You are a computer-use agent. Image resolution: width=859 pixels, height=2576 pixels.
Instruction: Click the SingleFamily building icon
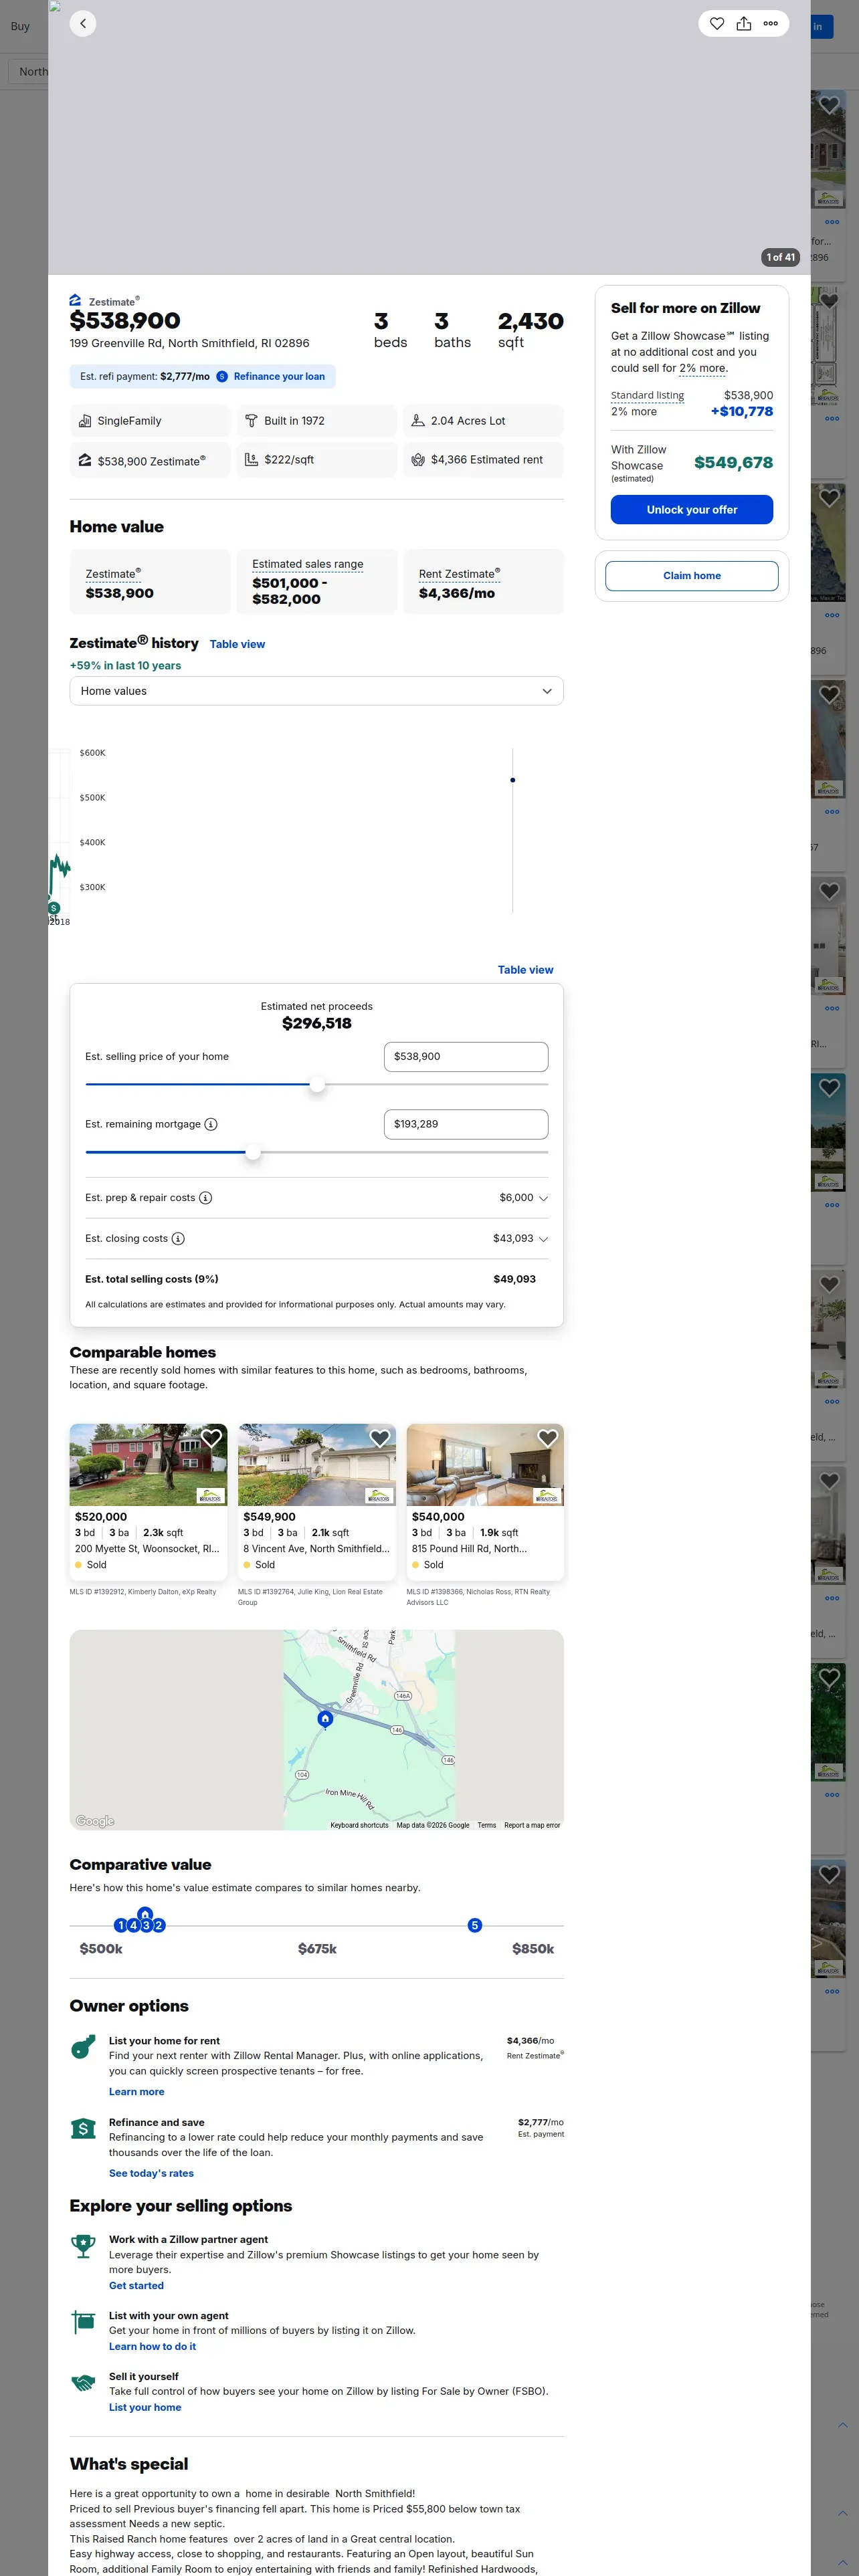(85, 421)
